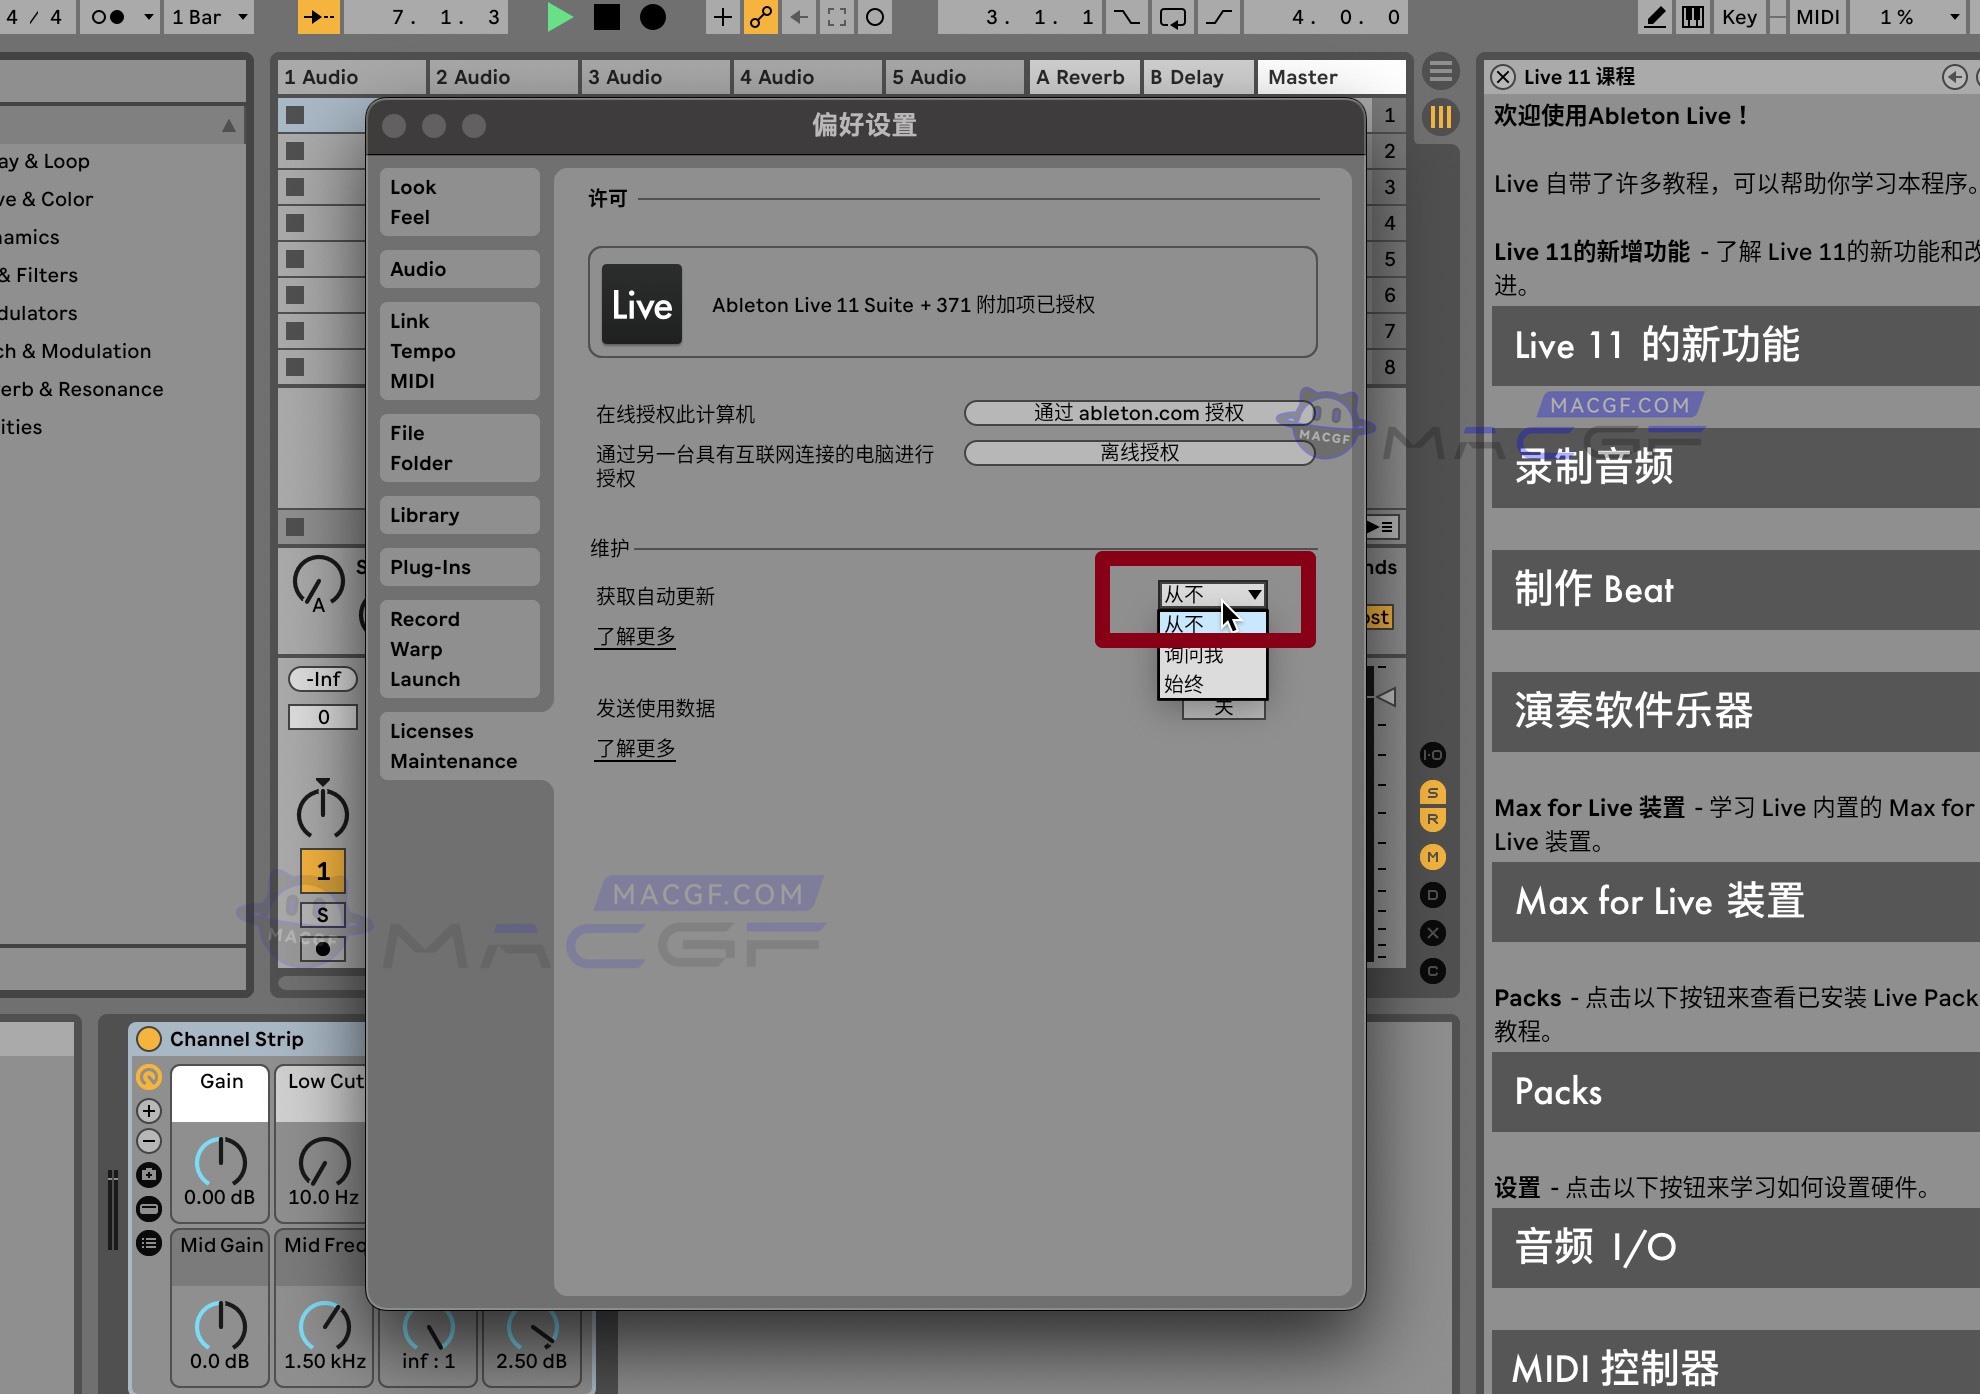Image resolution: width=1980 pixels, height=1394 pixels.
Task: Click the 离线授权 button
Action: point(1139,452)
